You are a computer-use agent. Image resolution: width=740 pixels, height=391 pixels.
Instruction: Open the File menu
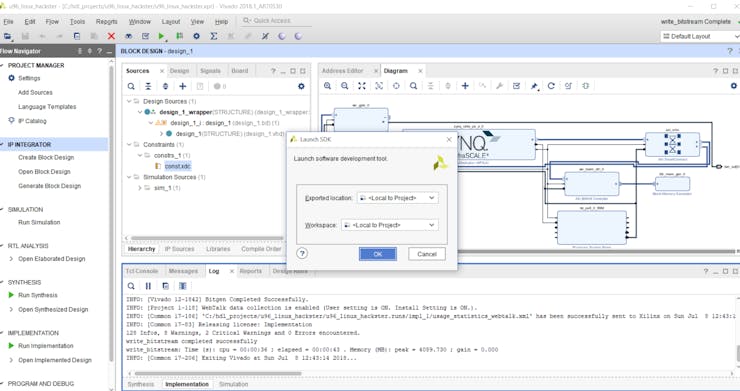click(8, 21)
